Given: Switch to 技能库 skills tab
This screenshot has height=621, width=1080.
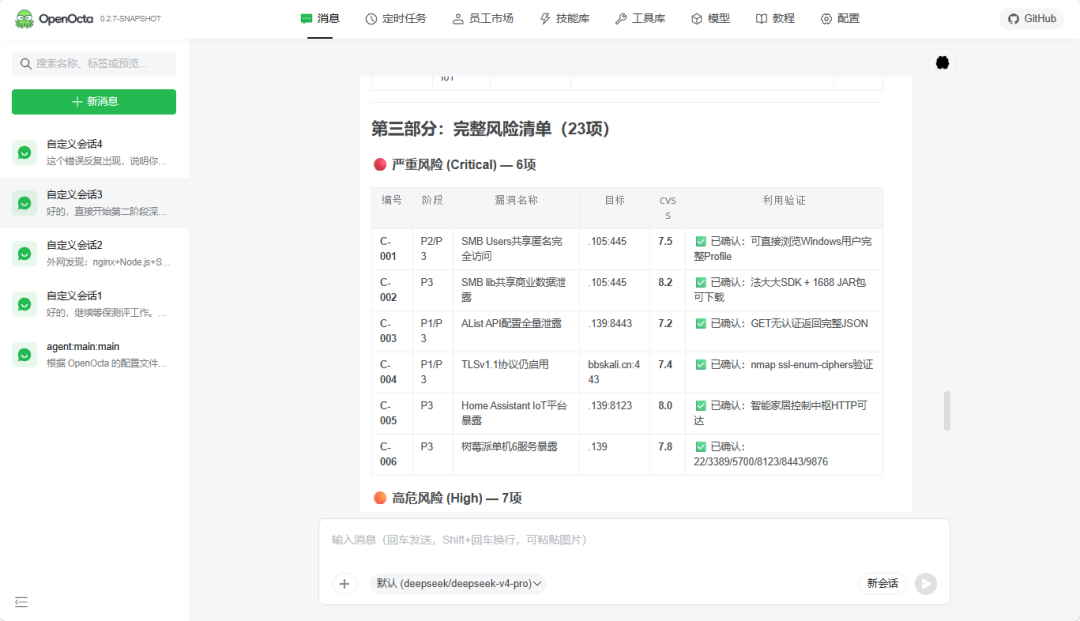Looking at the screenshot, I should [564, 19].
